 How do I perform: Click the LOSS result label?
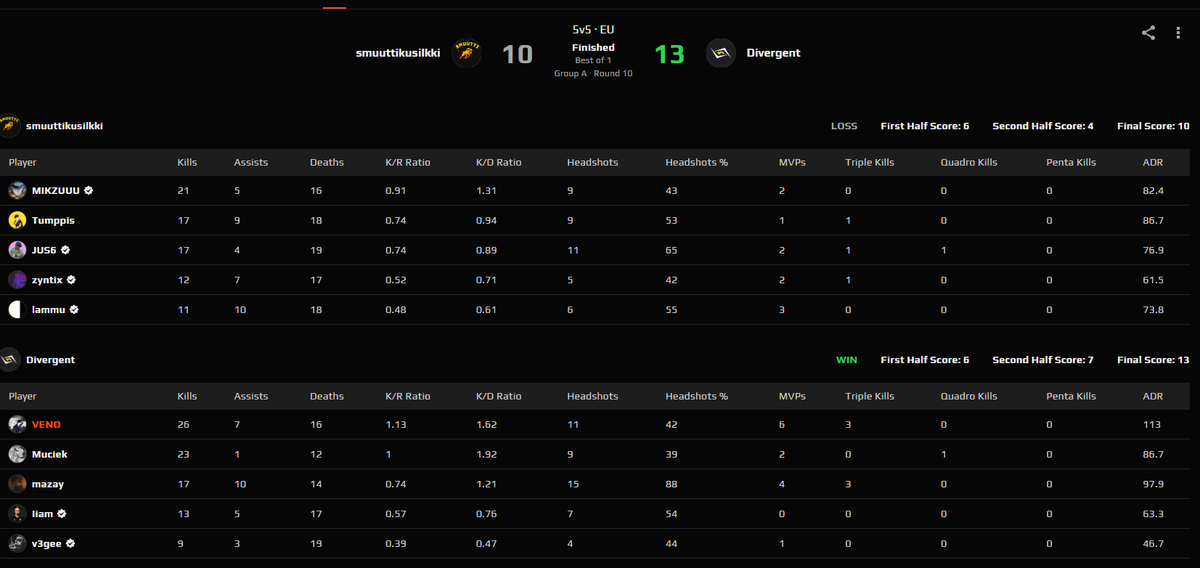[x=844, y=126]
